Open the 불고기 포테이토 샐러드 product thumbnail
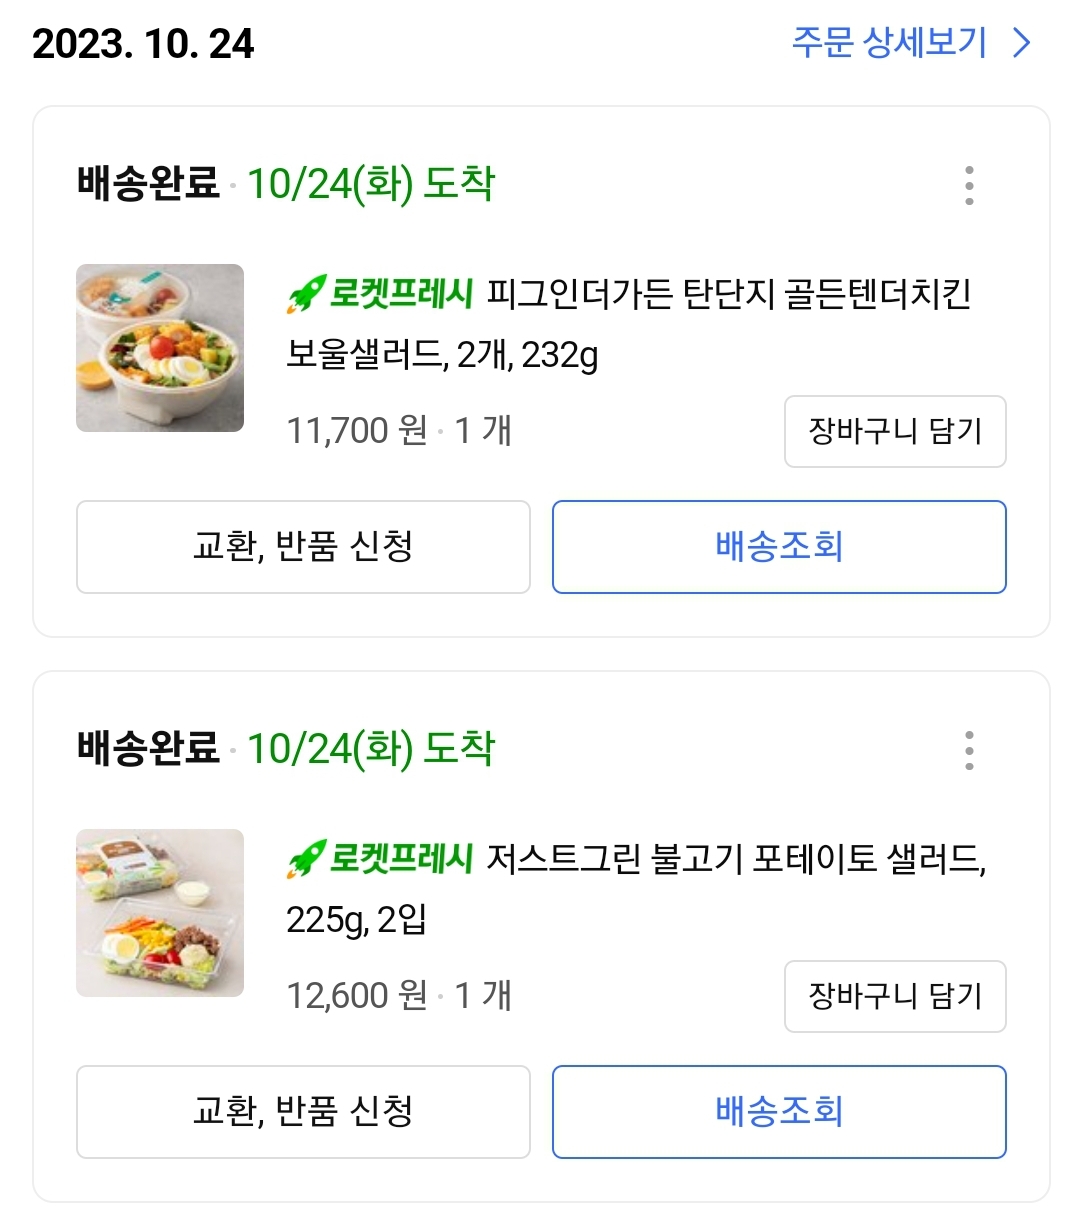The width and height of the screenshot is (1080, 1219). pyautogui.click(x=160, y=913)
